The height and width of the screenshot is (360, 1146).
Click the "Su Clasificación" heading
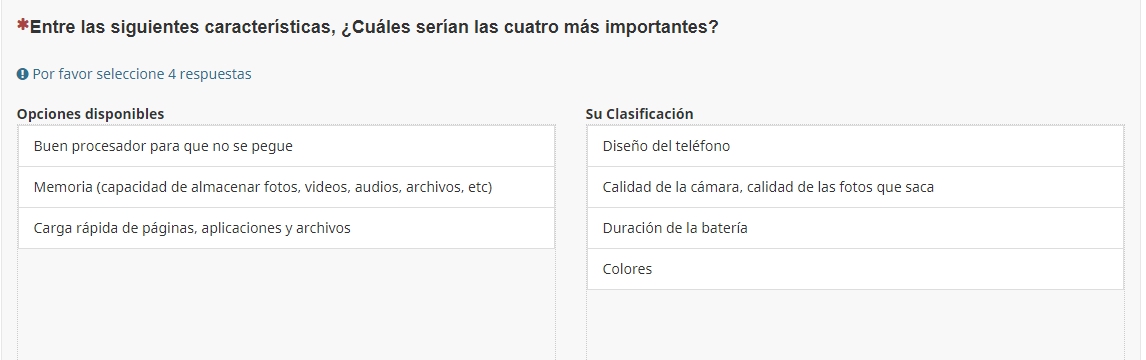640,114
